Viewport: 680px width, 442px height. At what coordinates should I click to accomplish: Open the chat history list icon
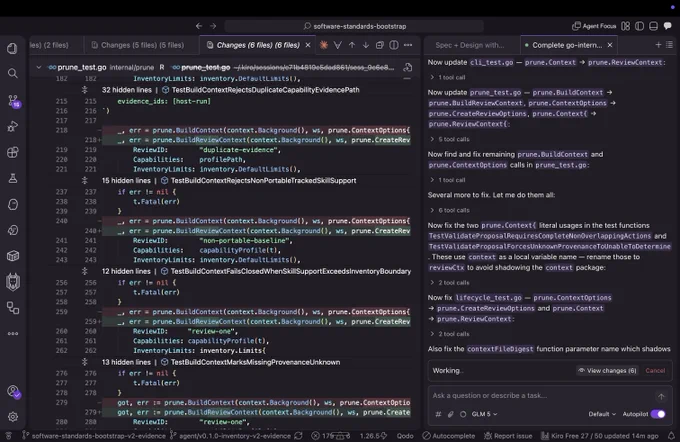click(669, 45)
